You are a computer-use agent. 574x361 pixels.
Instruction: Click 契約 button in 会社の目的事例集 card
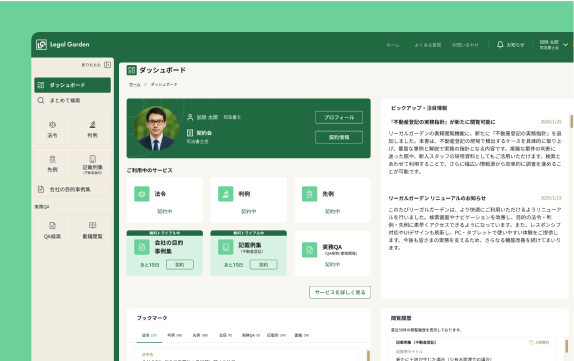180,265
